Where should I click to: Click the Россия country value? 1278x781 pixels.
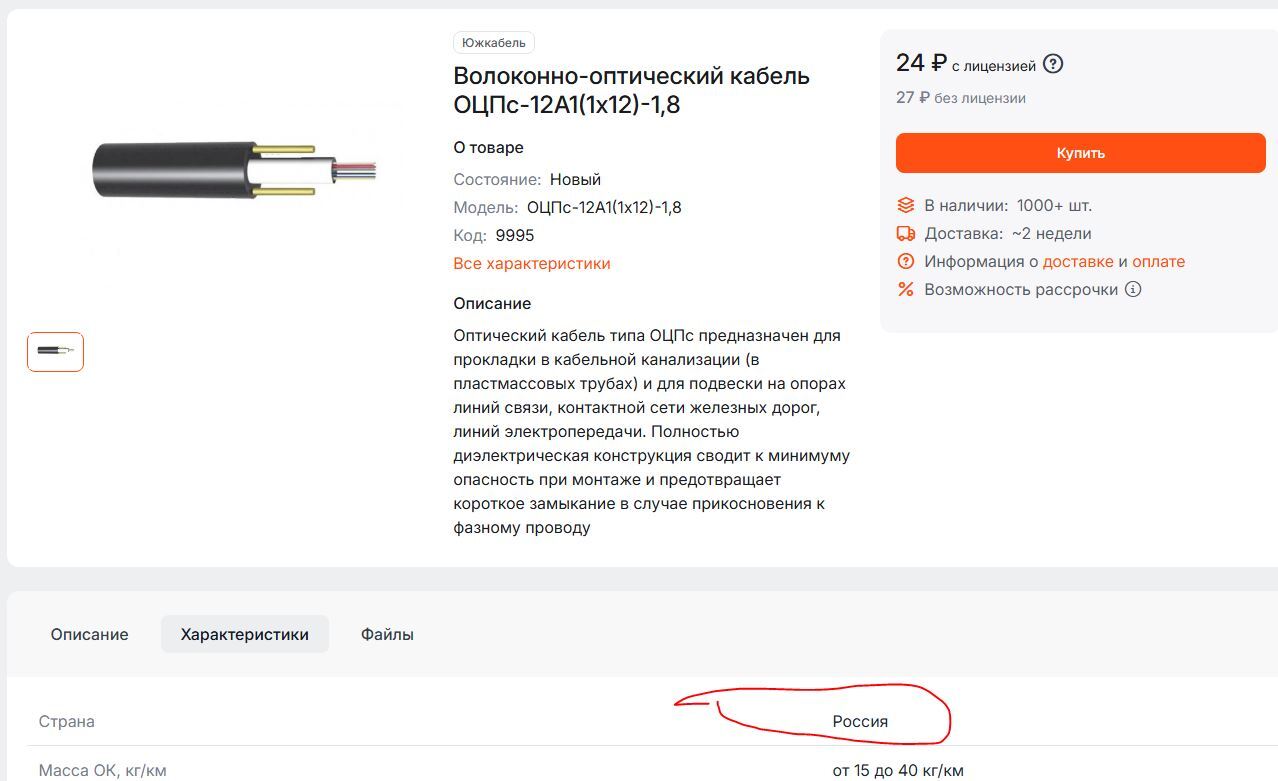[860, 721]
